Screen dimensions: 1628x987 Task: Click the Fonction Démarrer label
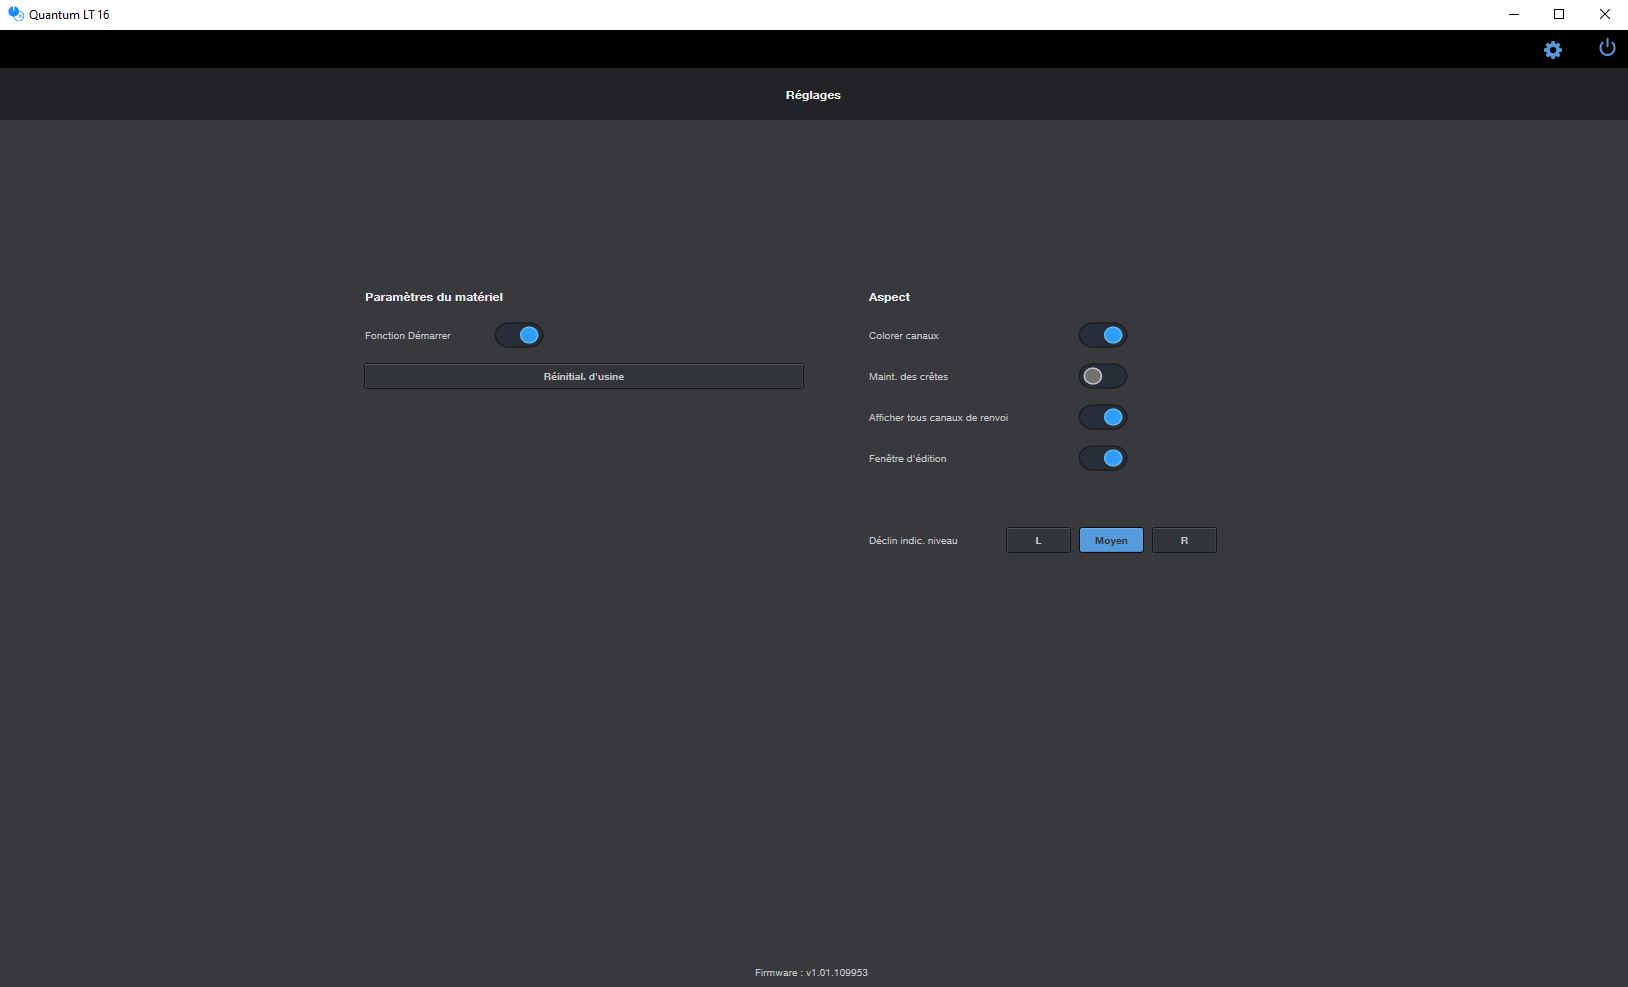408,335
